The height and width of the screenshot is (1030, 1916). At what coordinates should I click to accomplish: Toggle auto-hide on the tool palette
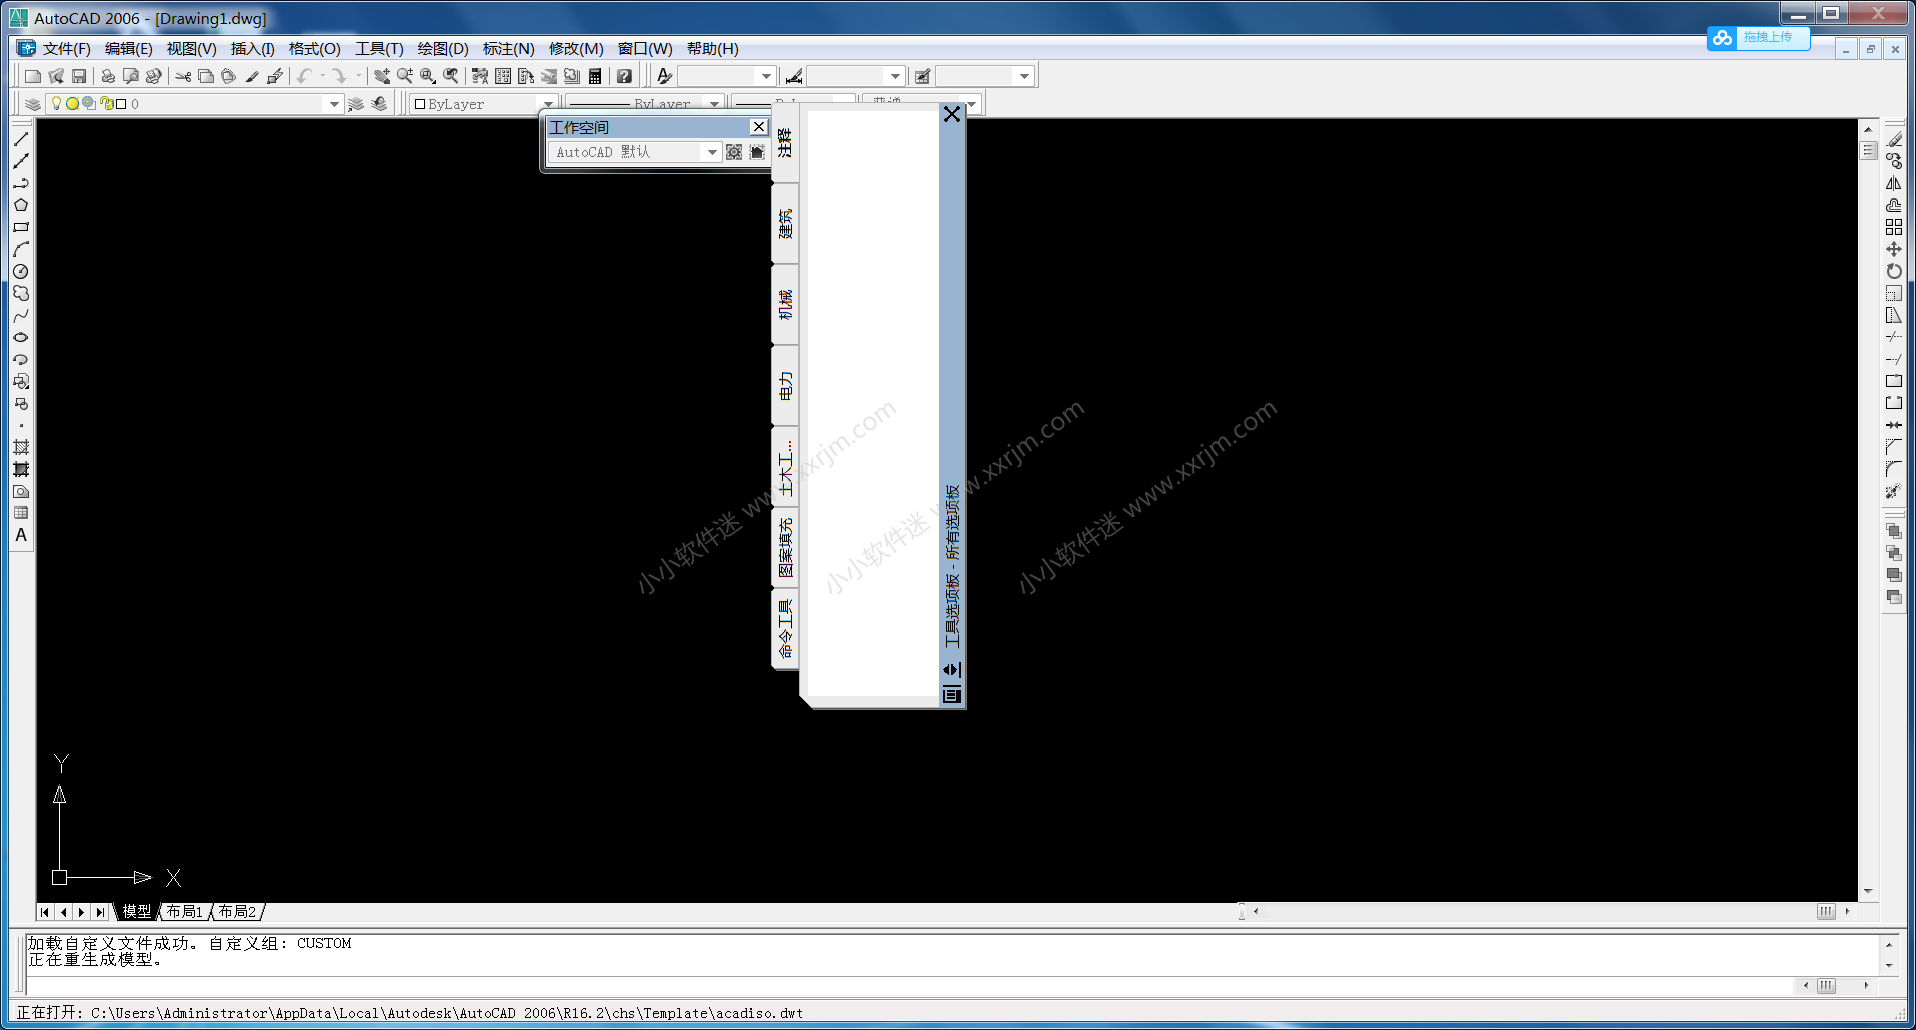click(952, 670)
